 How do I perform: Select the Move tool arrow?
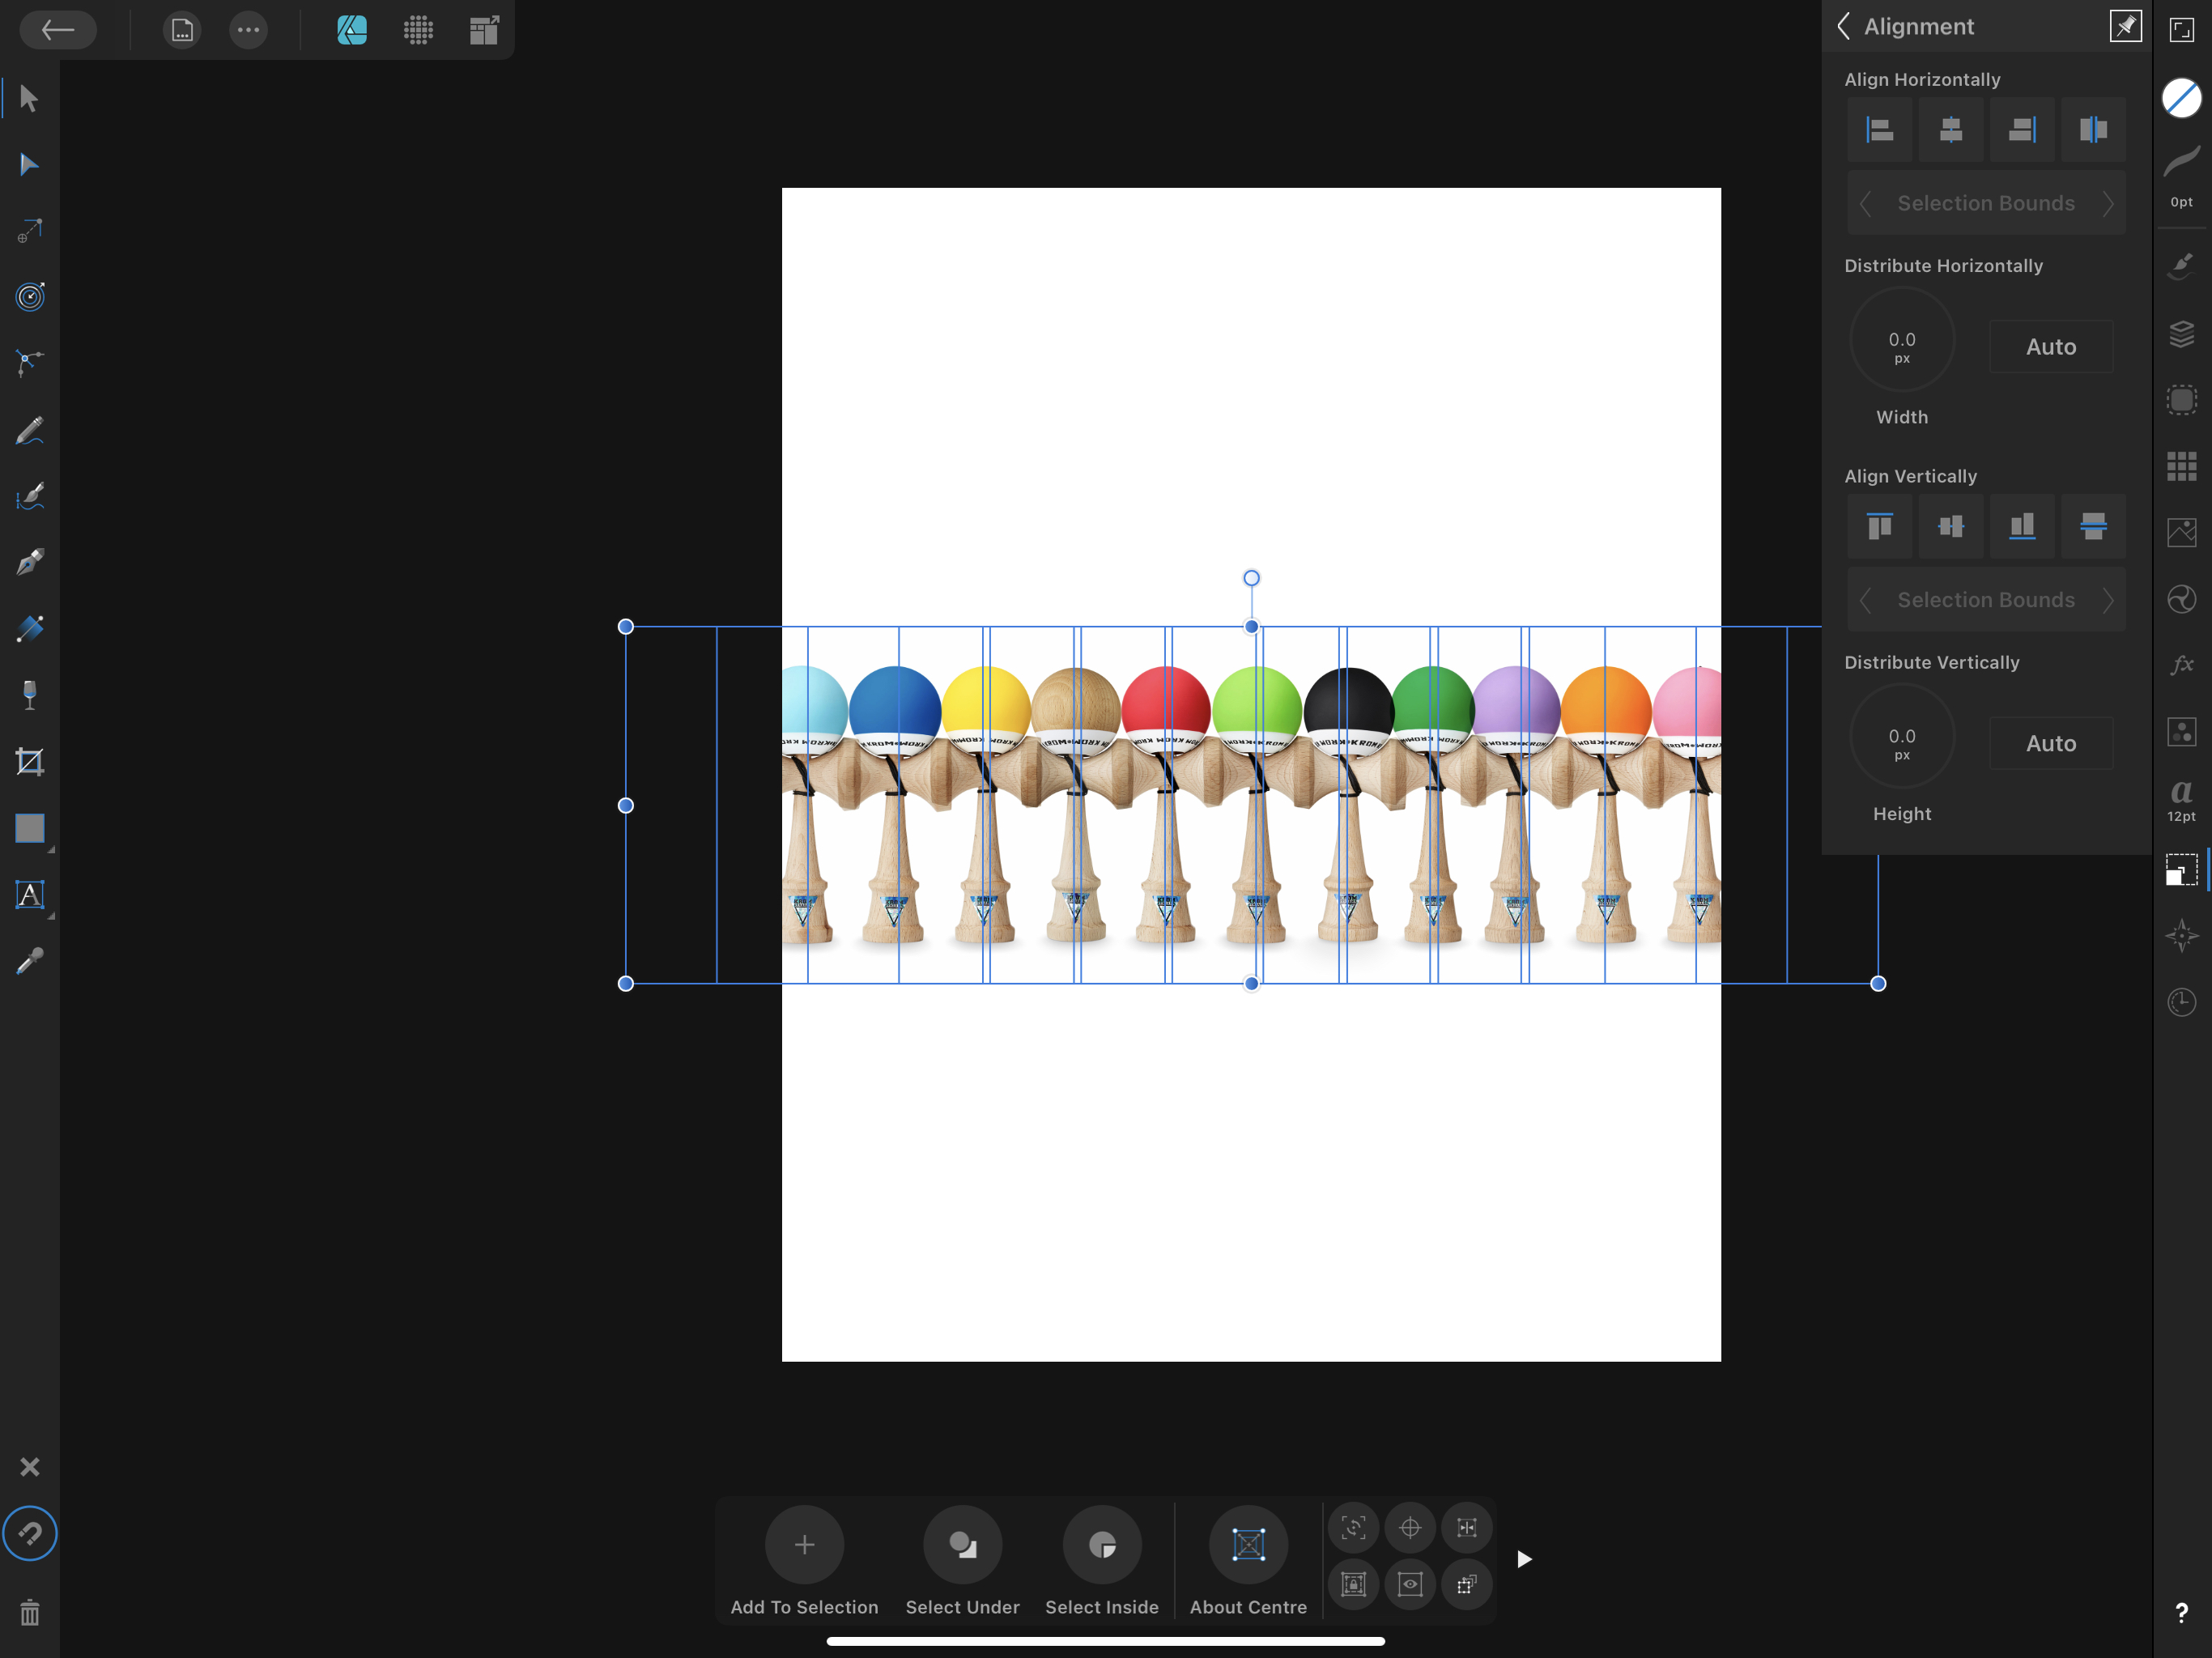(x=29, y=99)
